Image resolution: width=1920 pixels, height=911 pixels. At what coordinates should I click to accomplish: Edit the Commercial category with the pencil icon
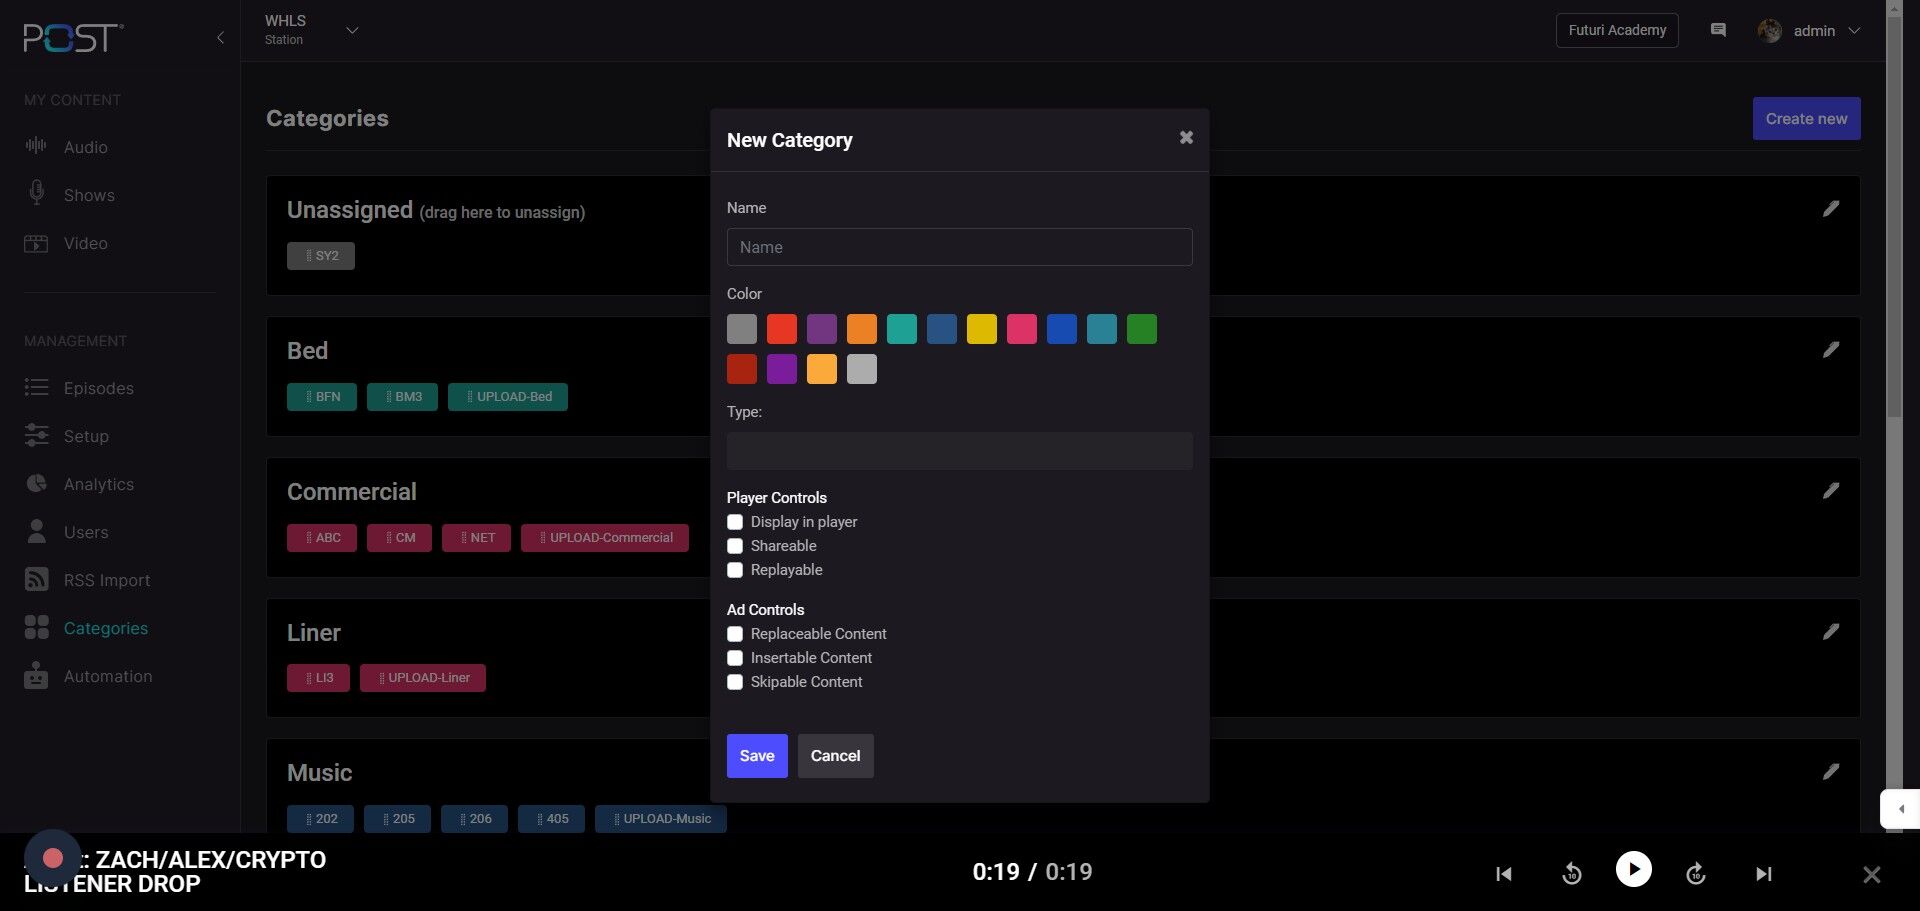1830,491
